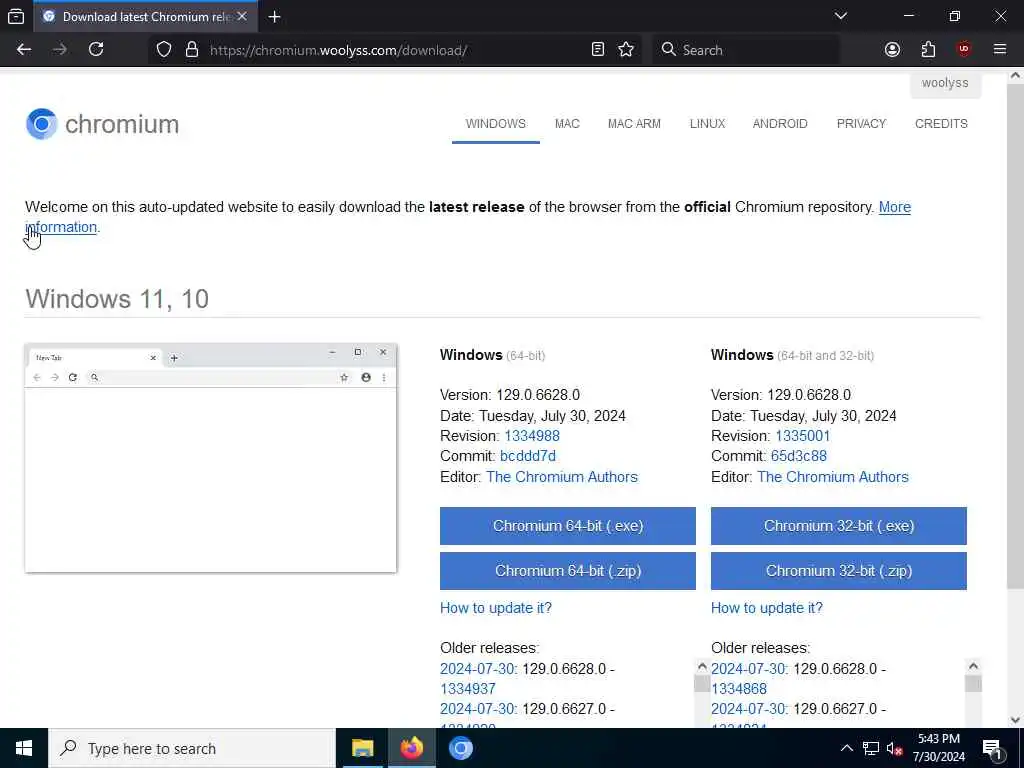1024x768 pixels.
Task: Open the Windows Start menu
Action: coord(24,748)
